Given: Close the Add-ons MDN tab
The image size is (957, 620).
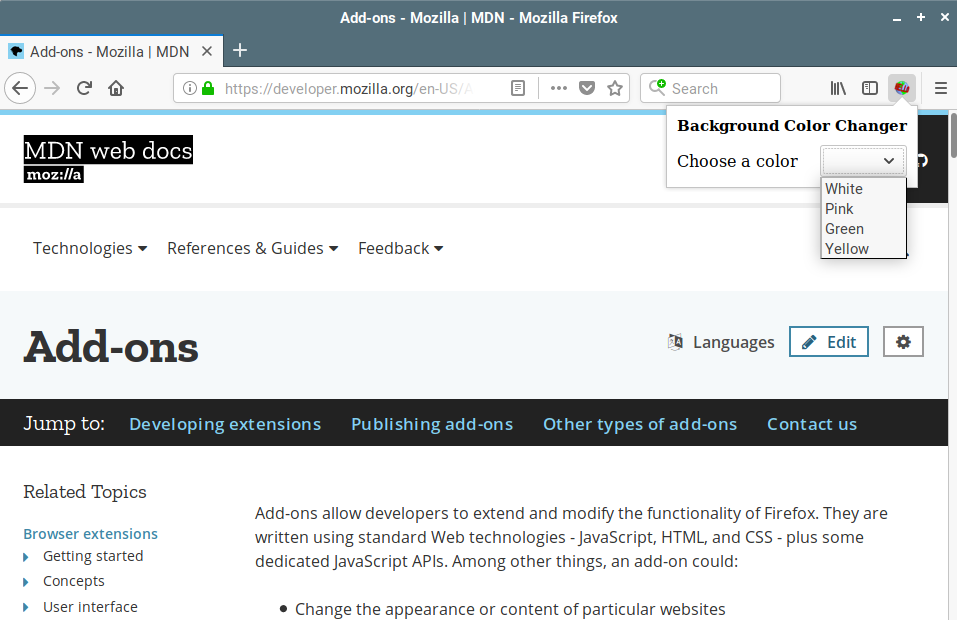Looking at the screenshot, I should pos(207,51).
